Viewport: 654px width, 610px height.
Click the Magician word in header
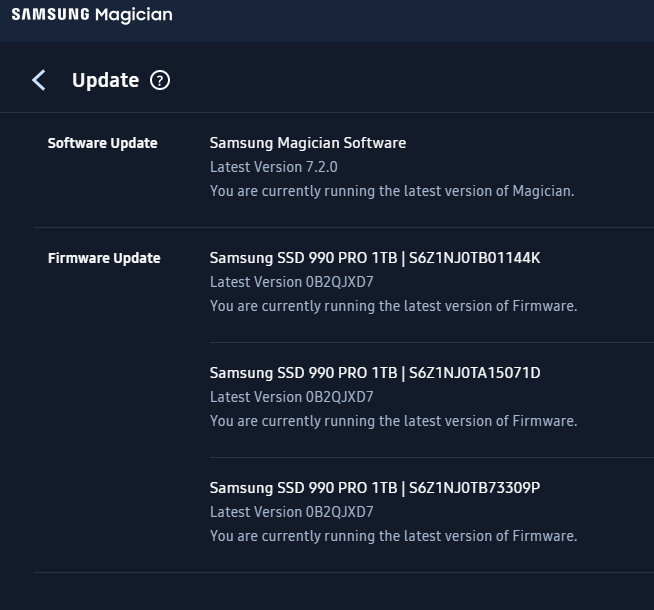pyautogui.click(x=133, y=15)
